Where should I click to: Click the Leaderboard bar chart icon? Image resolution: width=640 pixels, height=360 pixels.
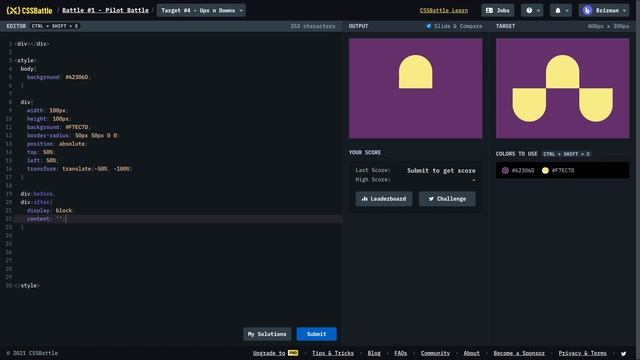pyautogui.click(x=364, y=199)
